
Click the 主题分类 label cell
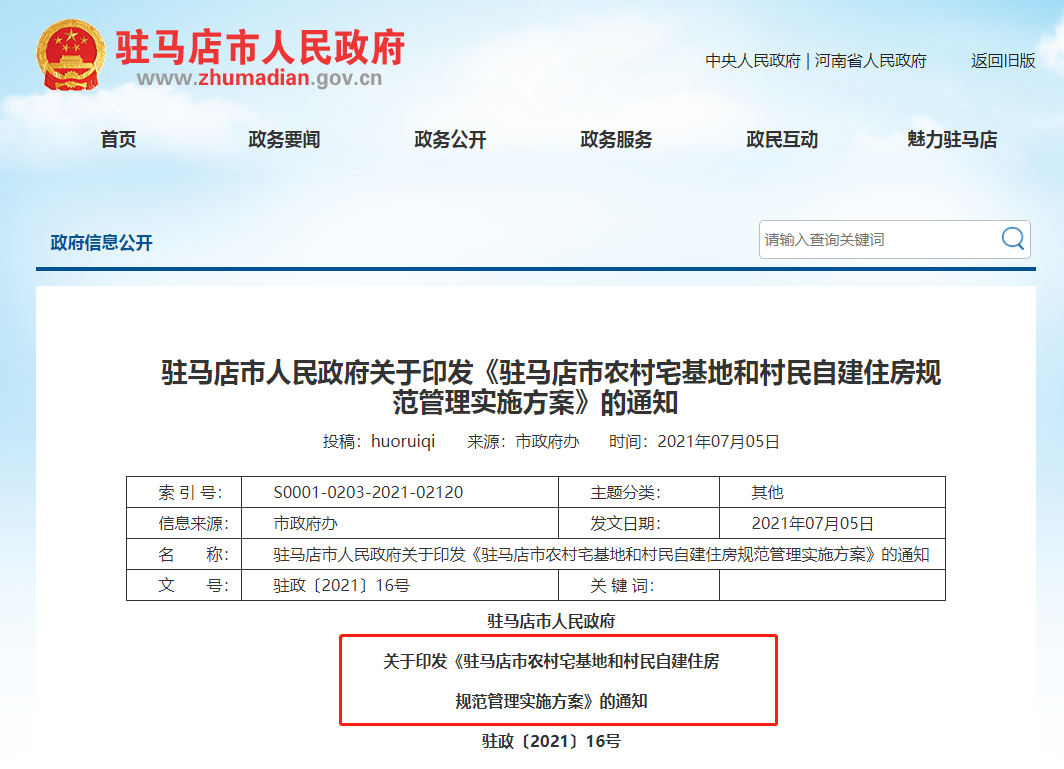pos(639,492)
